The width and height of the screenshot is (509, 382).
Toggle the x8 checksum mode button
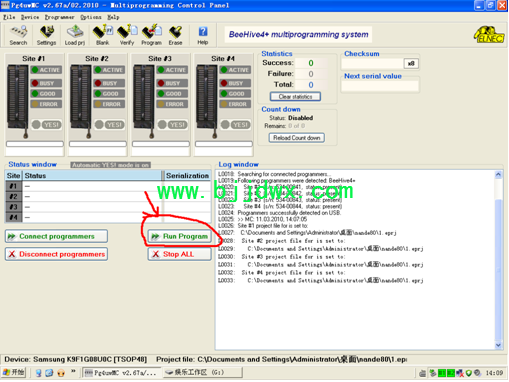tap(411, 63)
